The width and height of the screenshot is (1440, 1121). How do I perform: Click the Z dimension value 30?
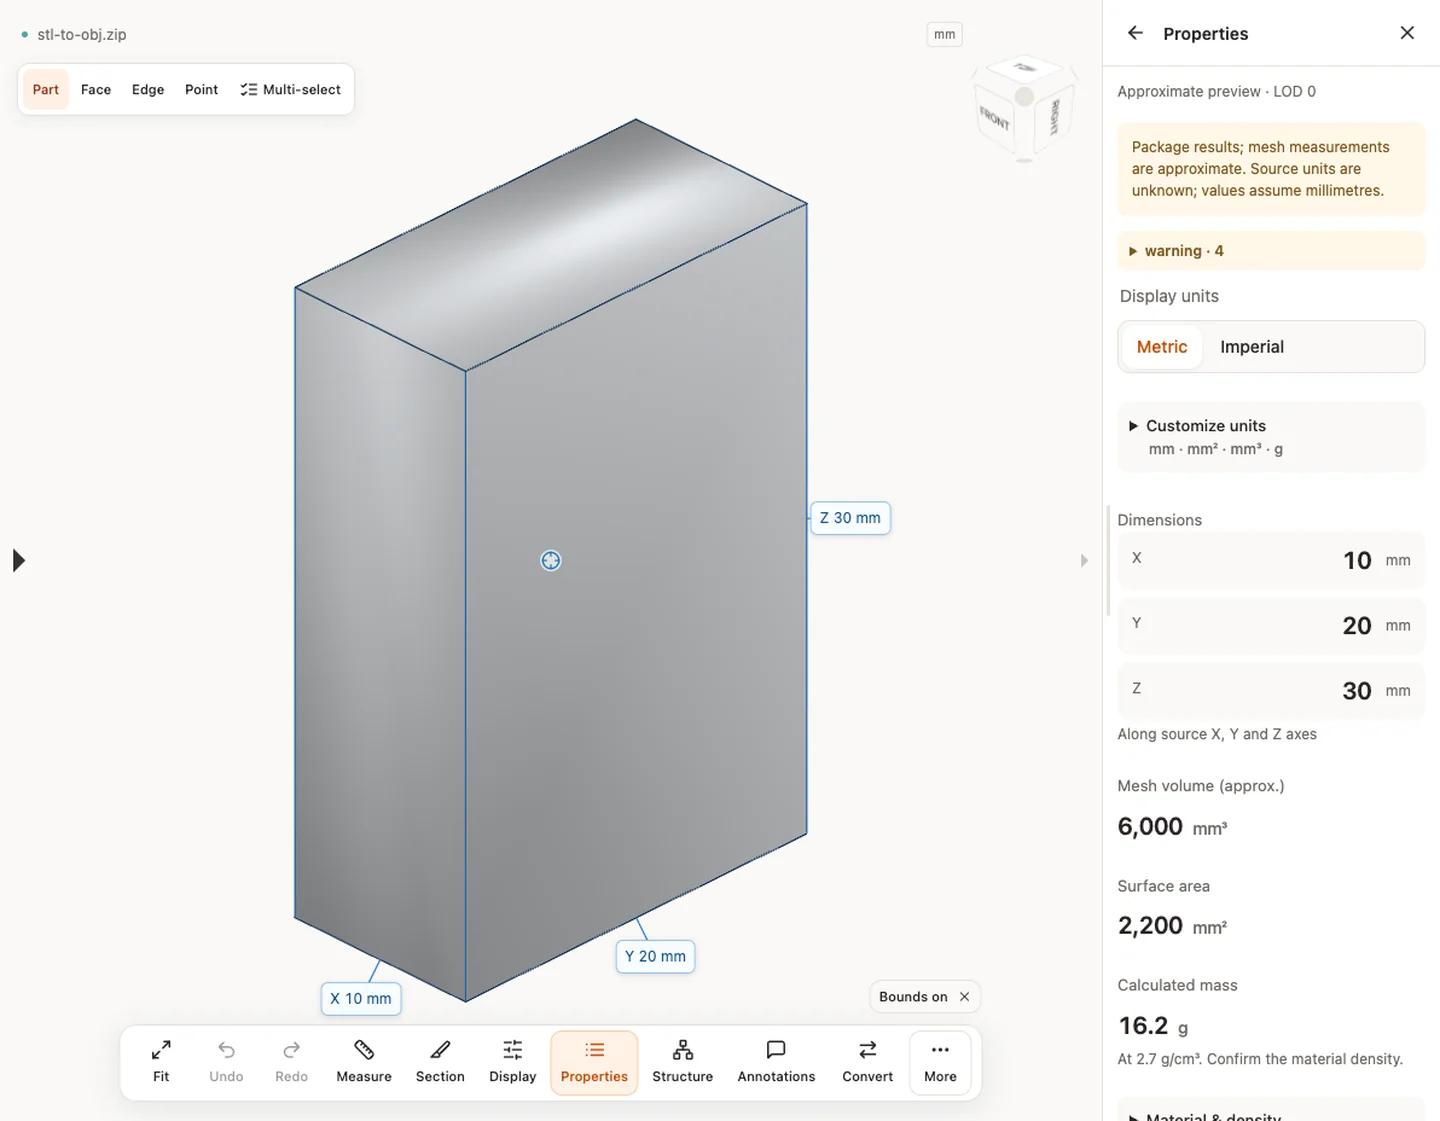[x=1357, y=690]
